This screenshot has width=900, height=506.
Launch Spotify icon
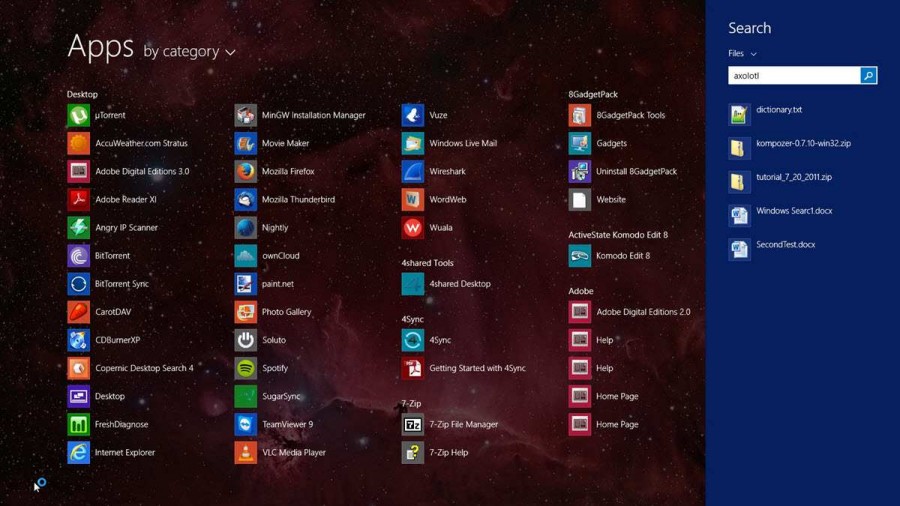pyautogui.click(x=246, y=368)
